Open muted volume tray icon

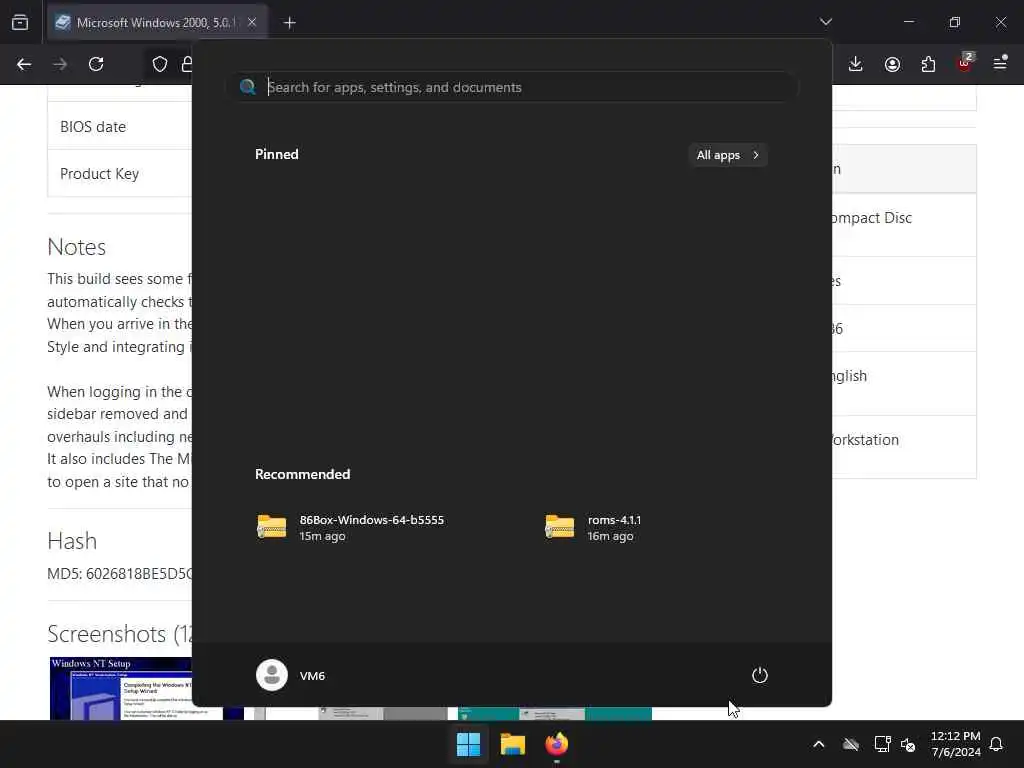(x=908, y=744)
